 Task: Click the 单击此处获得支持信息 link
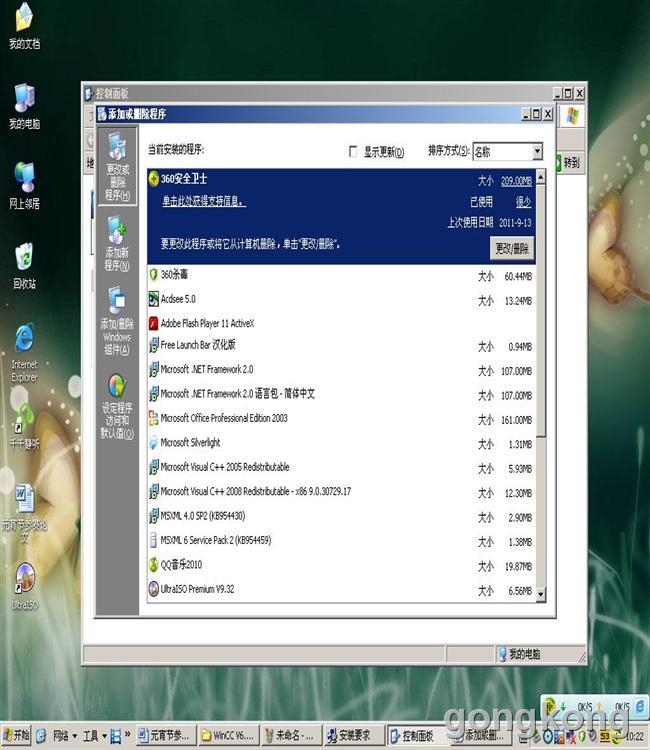pos(203,201)
